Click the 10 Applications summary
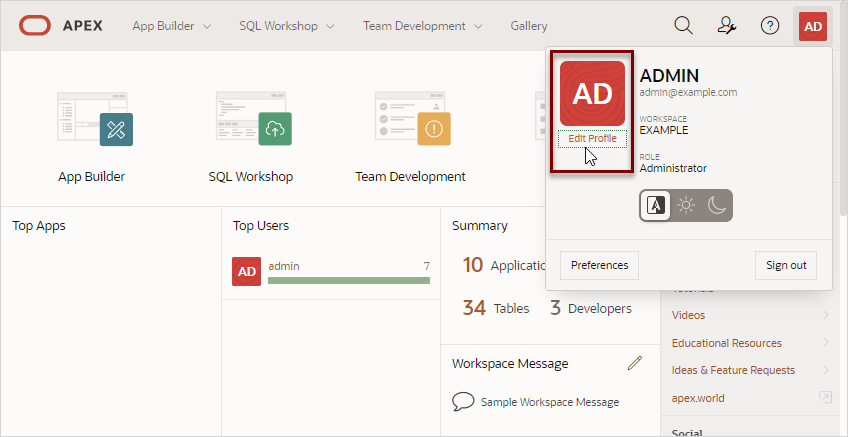 coord(504,265)
